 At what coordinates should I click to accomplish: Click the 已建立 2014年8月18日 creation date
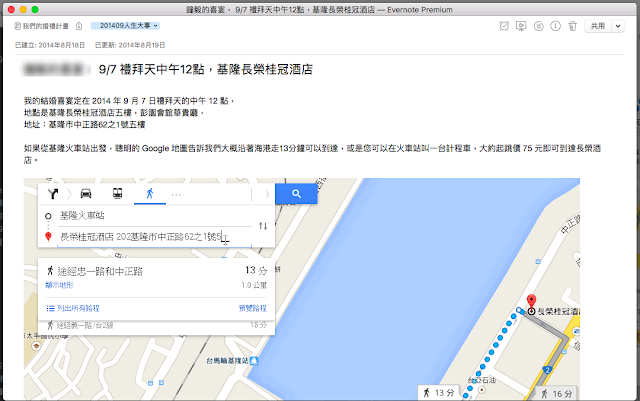[50, 45]
